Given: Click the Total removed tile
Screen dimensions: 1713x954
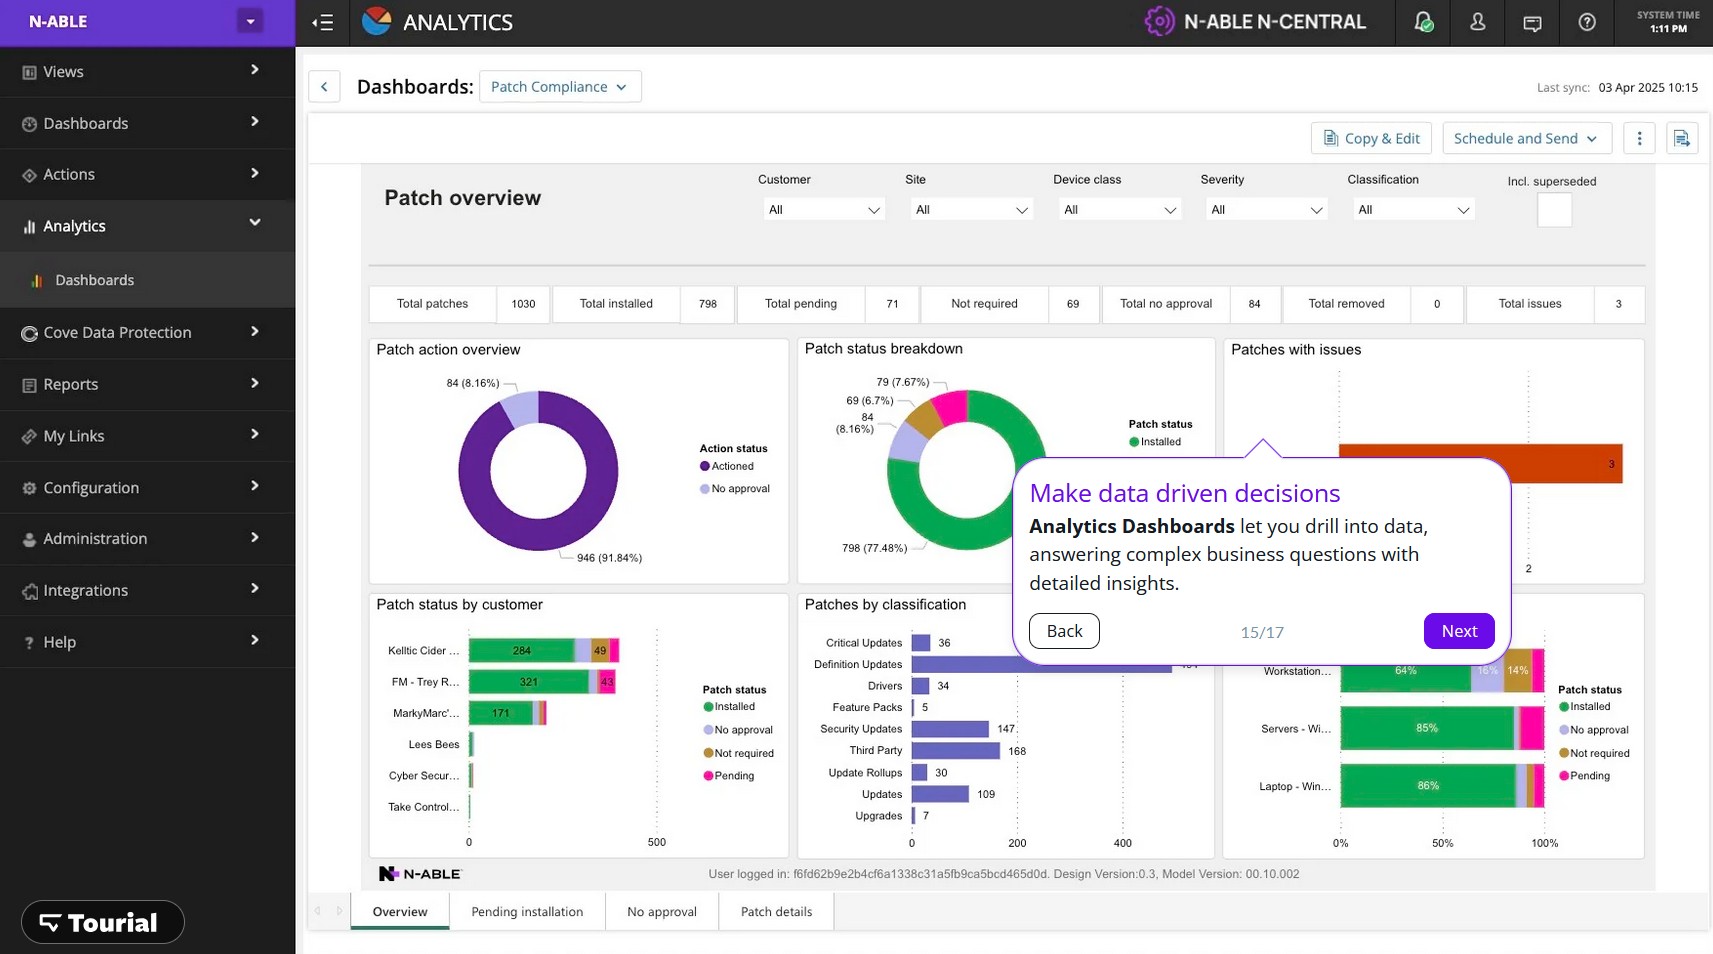Looking at the screenshot, I should click(1372, 304).
